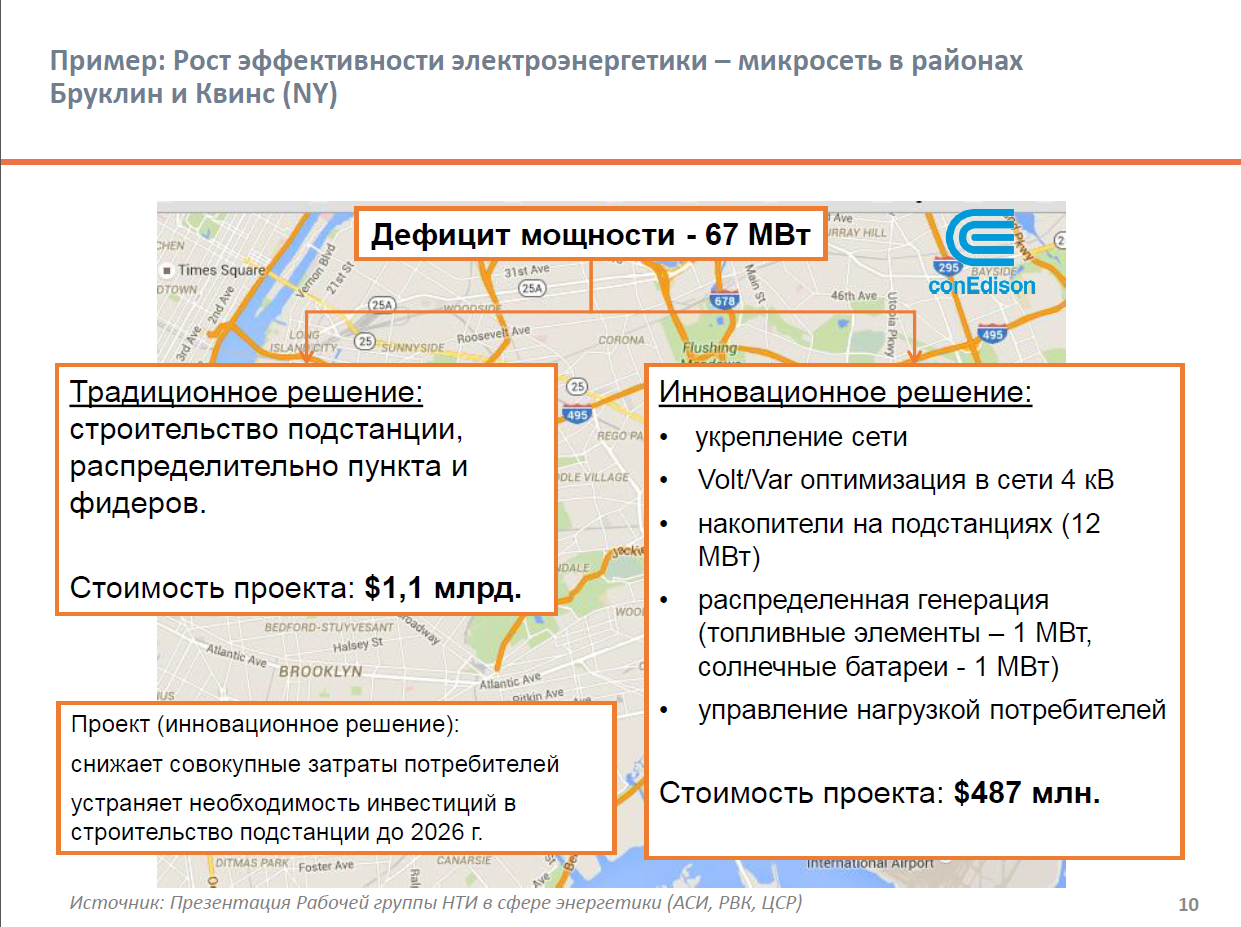Click the "Инновационное решение:" heading
1241x927 pixels.
(845, 393)
